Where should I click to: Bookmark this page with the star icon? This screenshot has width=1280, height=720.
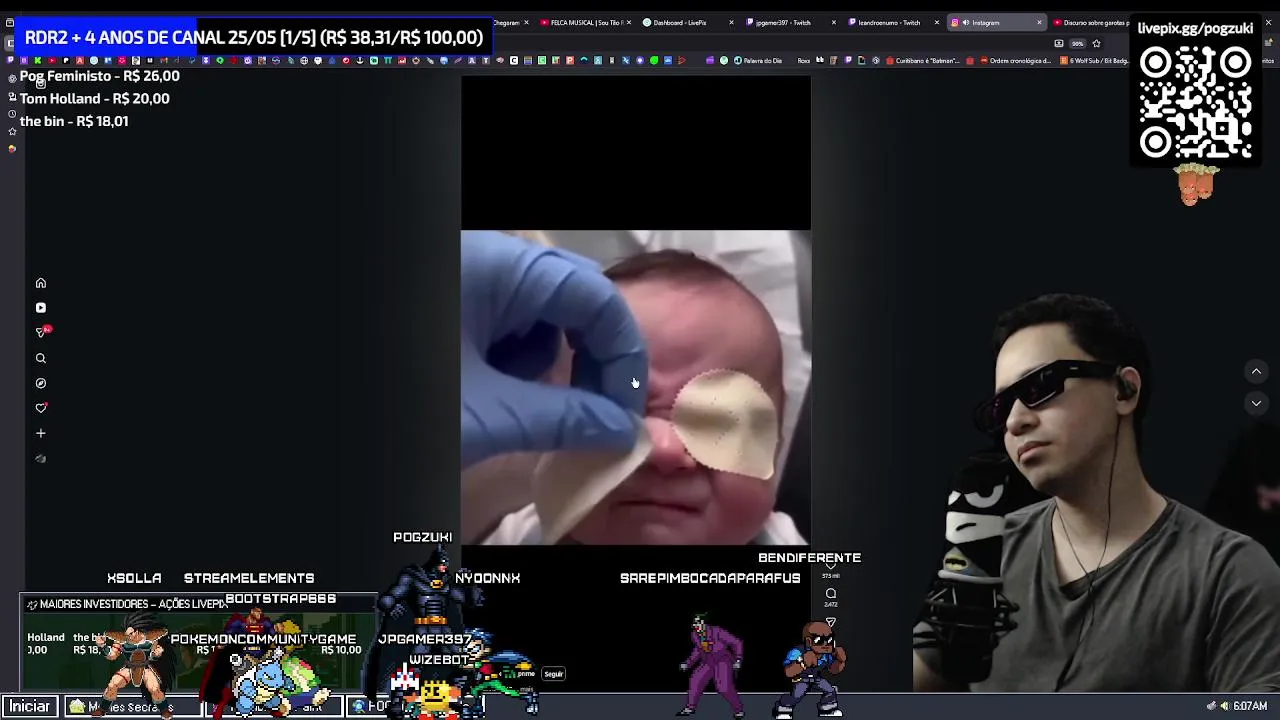pos(1096,43)
